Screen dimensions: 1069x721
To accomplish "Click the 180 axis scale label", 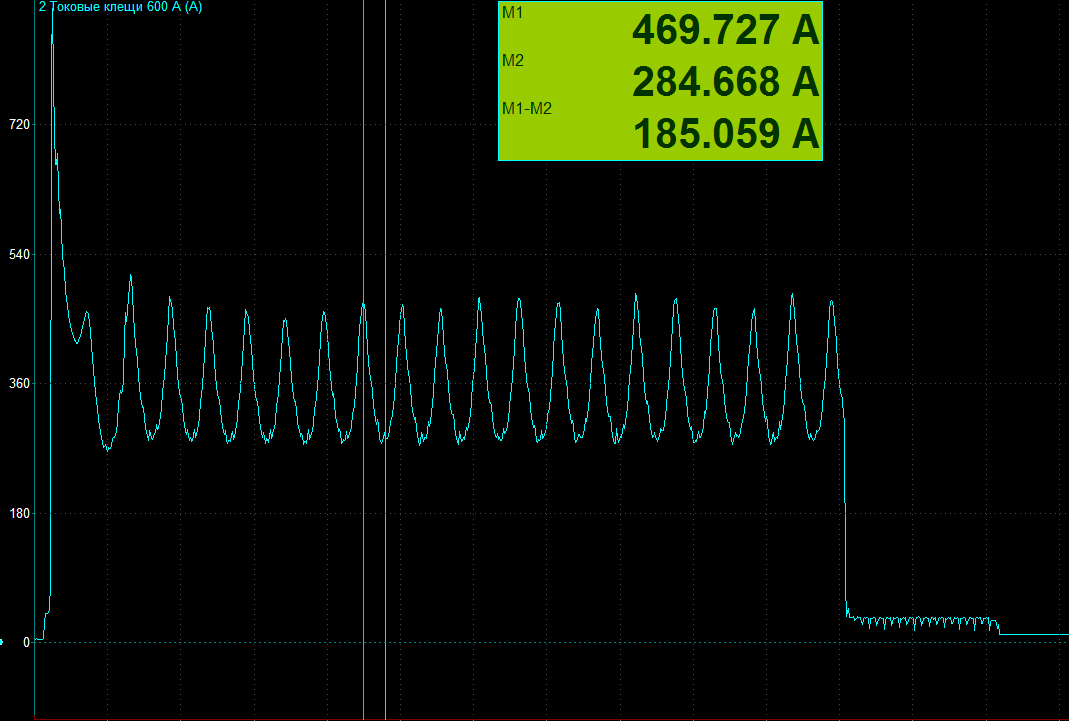I will pos(20,513).
